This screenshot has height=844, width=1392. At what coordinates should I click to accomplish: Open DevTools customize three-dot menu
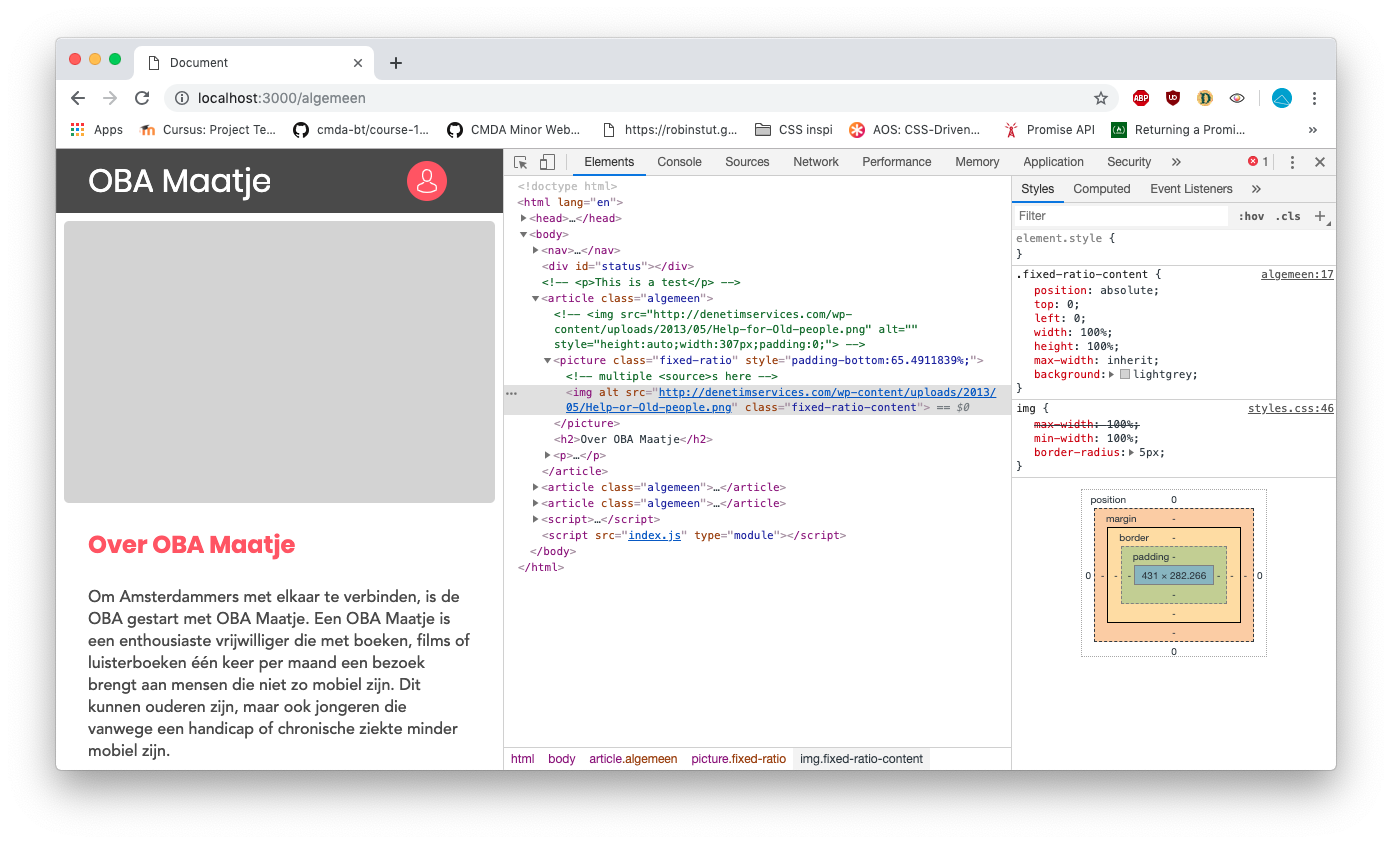pyautogui.click(x=1292, y=162)
